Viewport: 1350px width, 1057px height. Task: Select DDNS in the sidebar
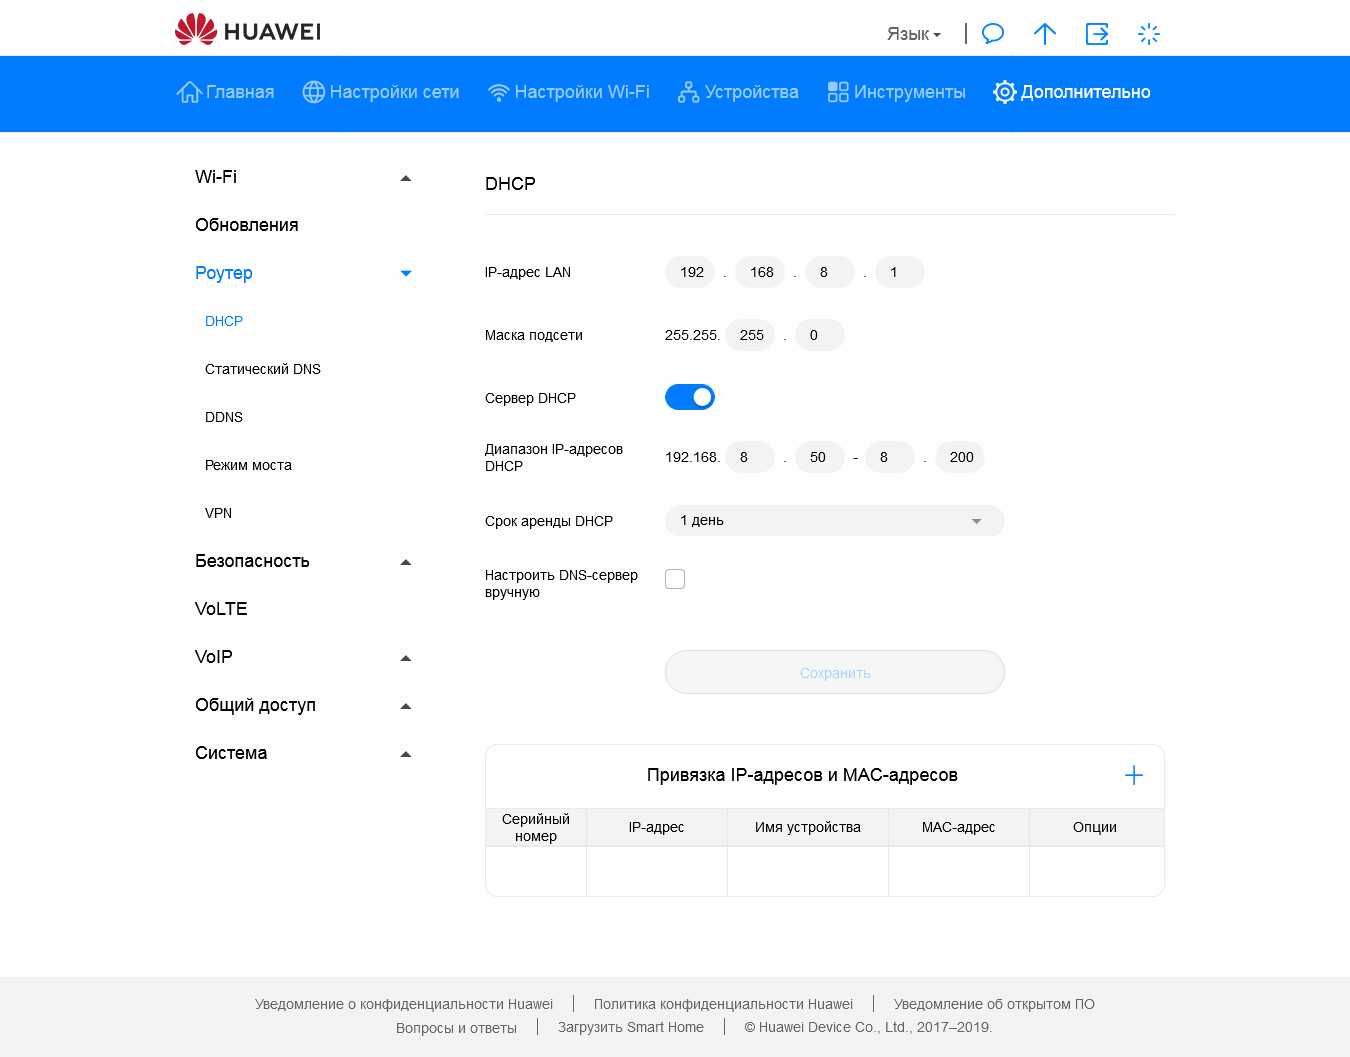tap(224, 417)
